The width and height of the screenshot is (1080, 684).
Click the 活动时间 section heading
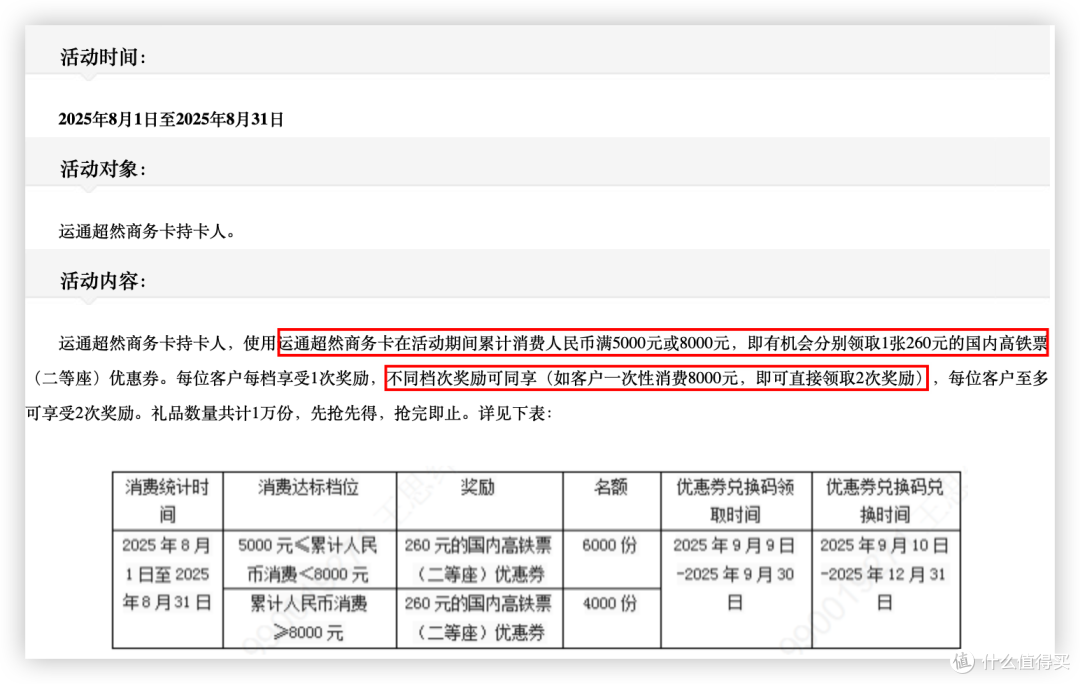(x=102, y=57)
